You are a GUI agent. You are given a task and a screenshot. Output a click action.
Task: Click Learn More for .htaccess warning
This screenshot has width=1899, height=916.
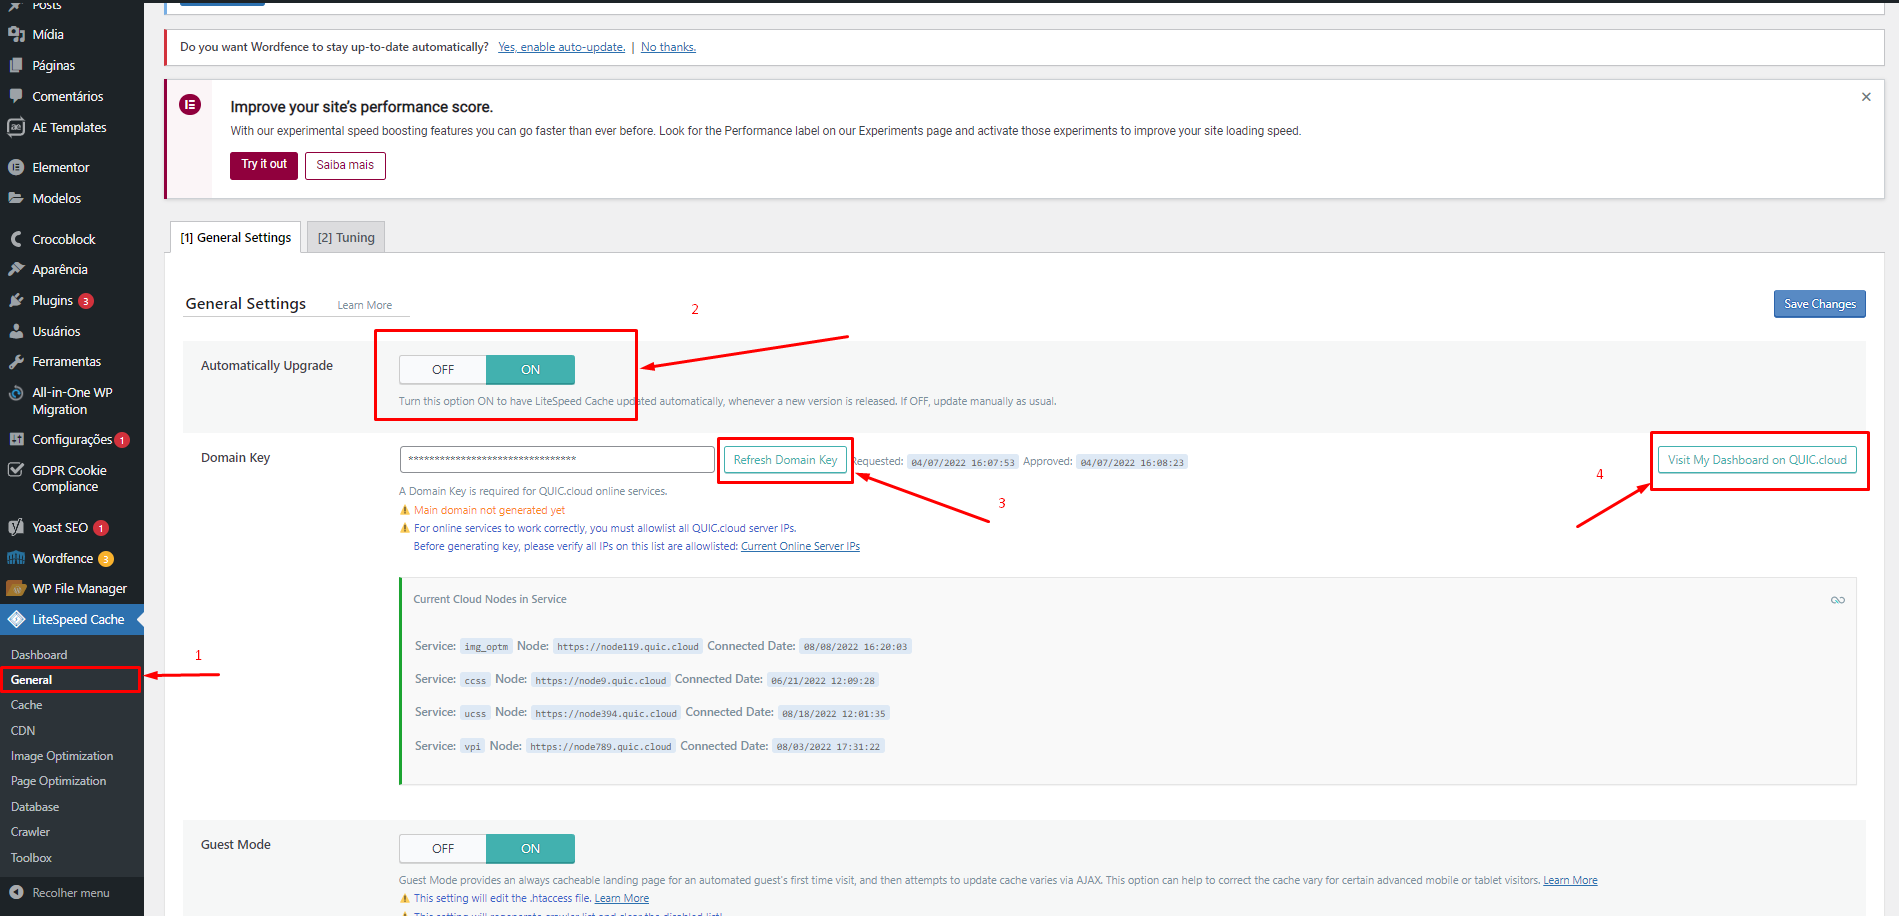point(622,898)
